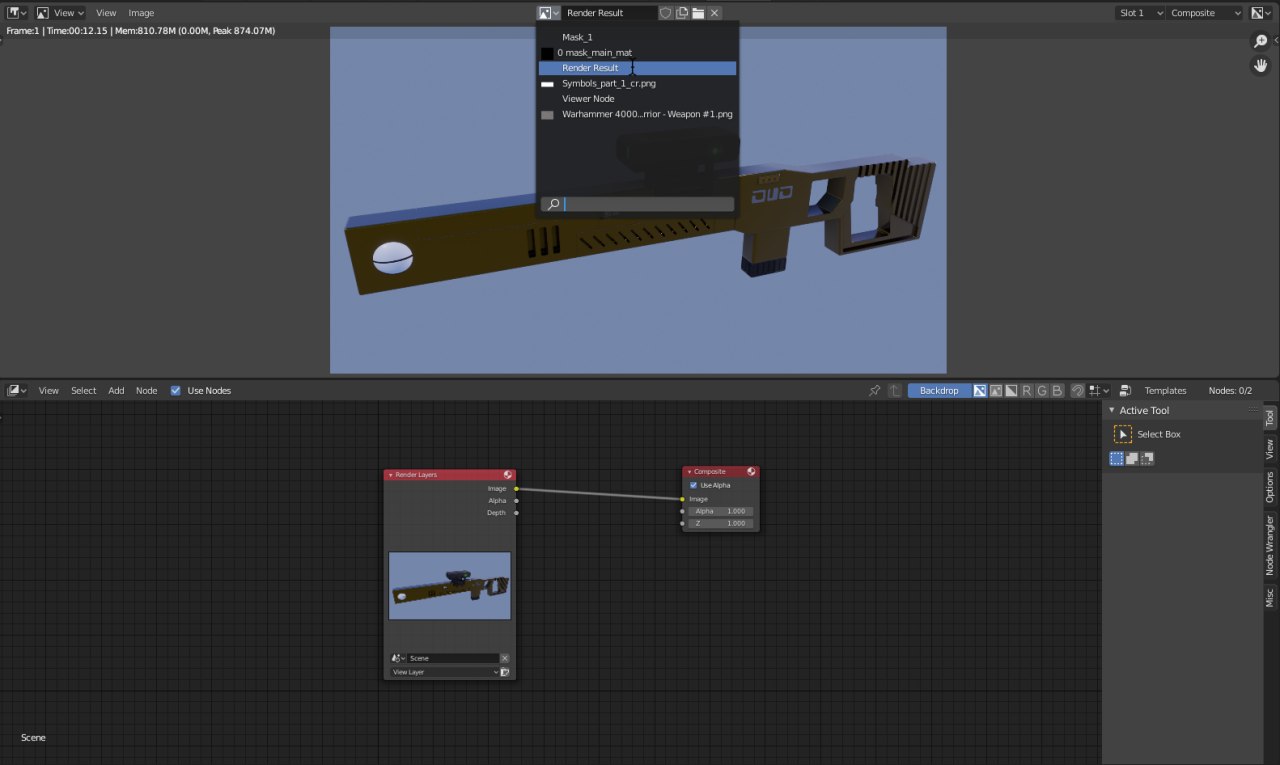The width and height of the screenshot is (1280, 765).
Task: Switch to the Node Wrangler sidebar tab
Action: pyautogui.click(x=1270, y=546)
